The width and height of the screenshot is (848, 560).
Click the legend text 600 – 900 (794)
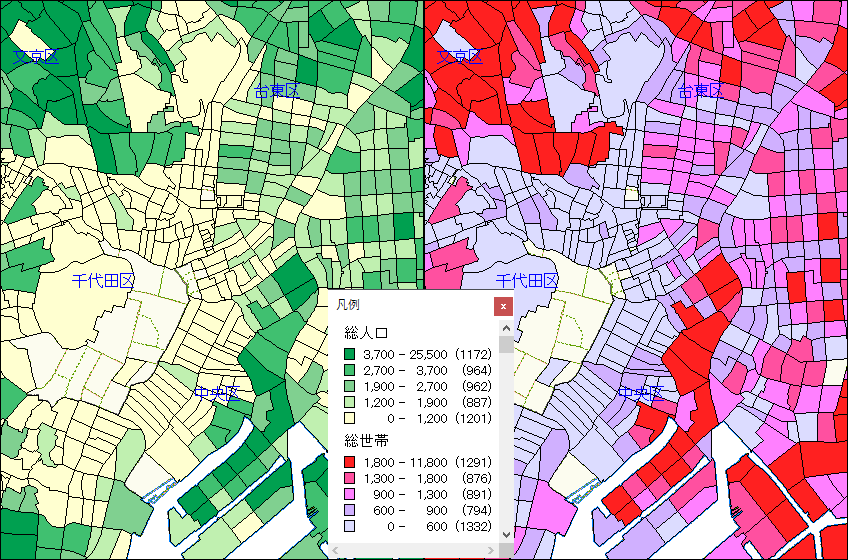pos(433,510)
